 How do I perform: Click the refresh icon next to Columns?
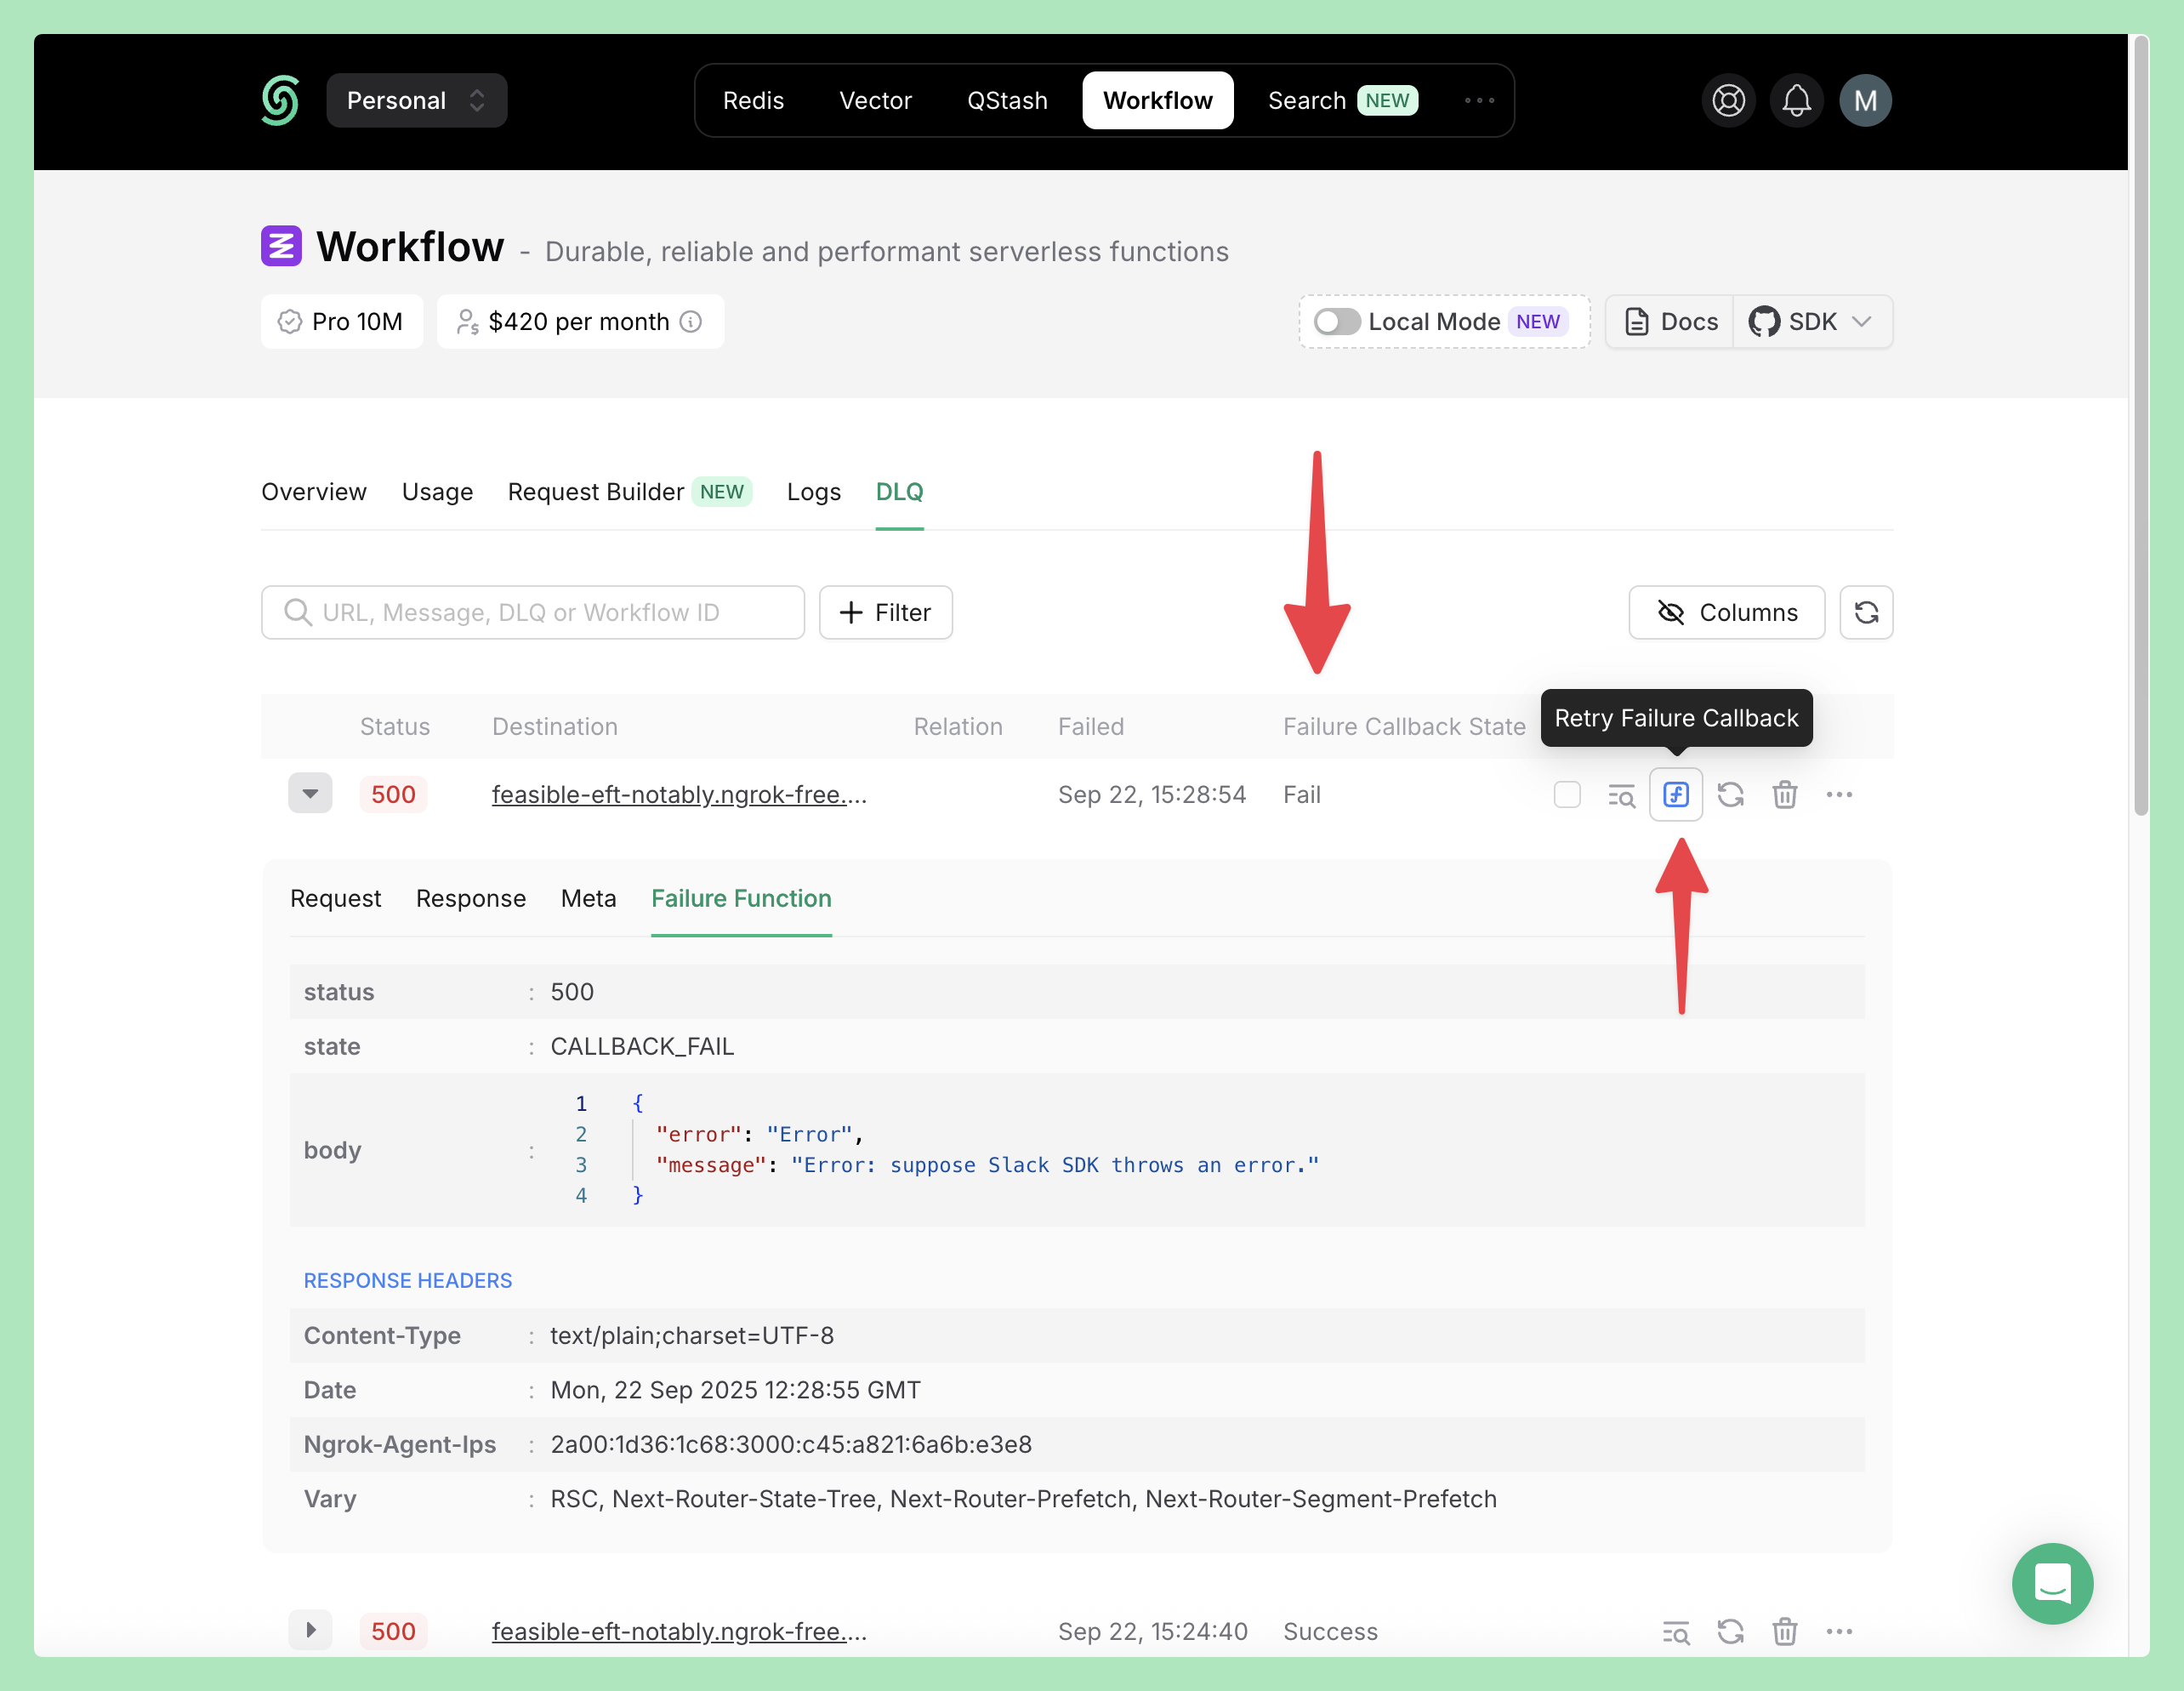pos(1865,612)
